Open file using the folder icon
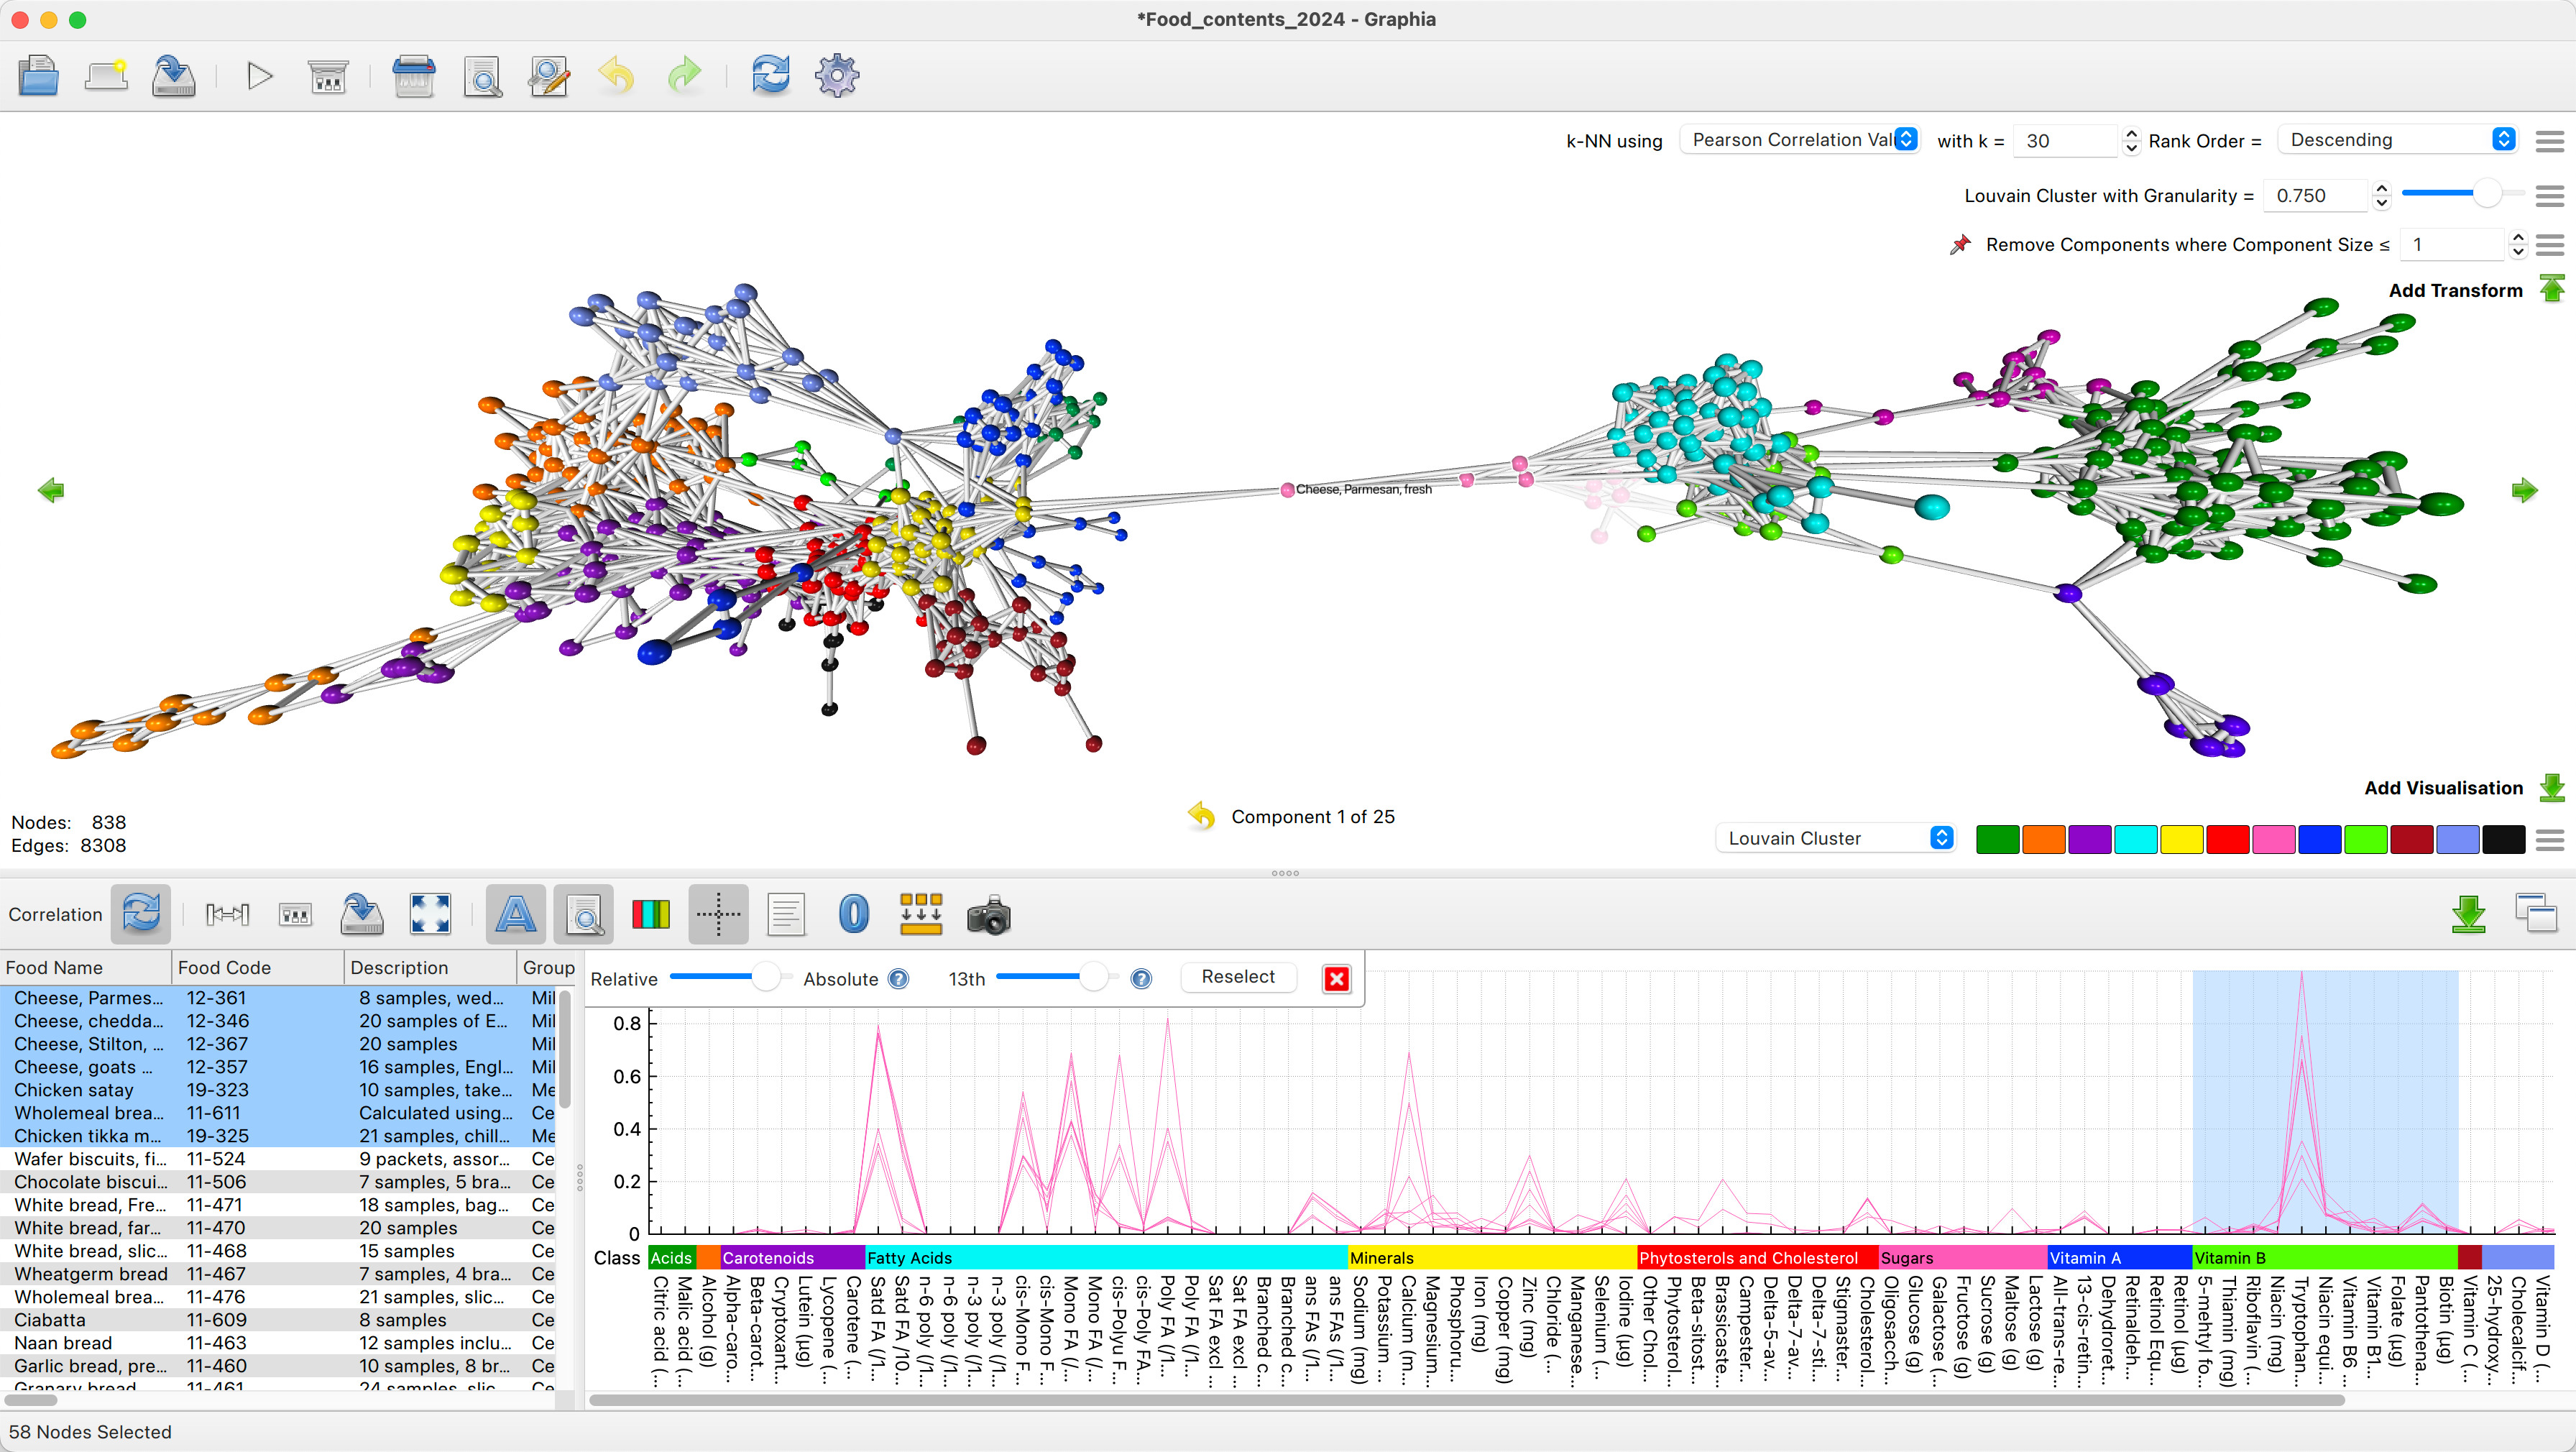 38,76
